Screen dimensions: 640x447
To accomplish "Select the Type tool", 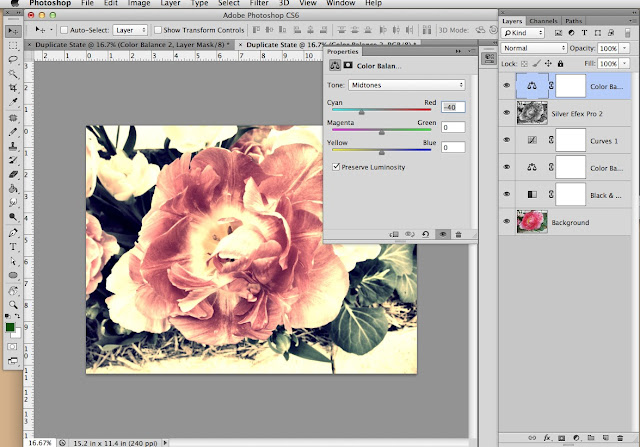I will (12, 245).
